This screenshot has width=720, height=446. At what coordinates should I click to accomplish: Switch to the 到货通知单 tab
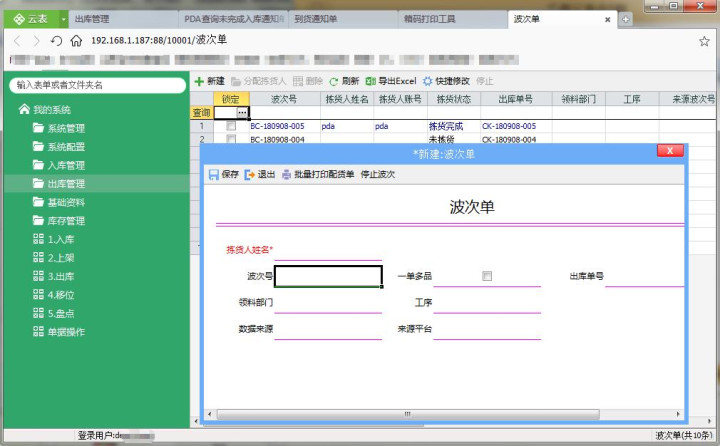(x=316, y=19)
